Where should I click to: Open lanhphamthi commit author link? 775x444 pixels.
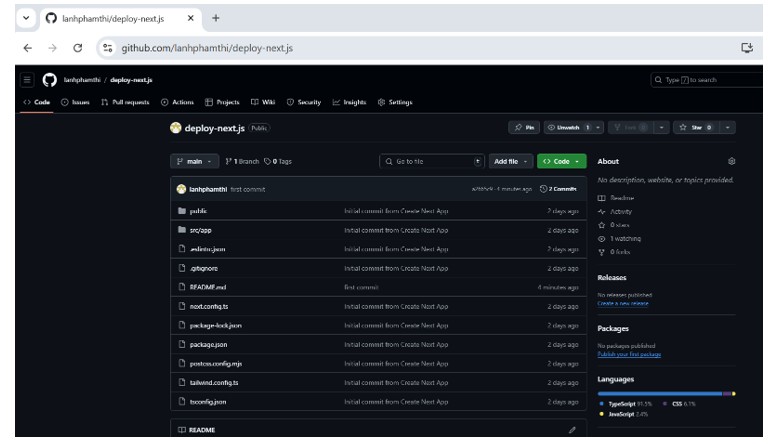(x=208, y=189)
